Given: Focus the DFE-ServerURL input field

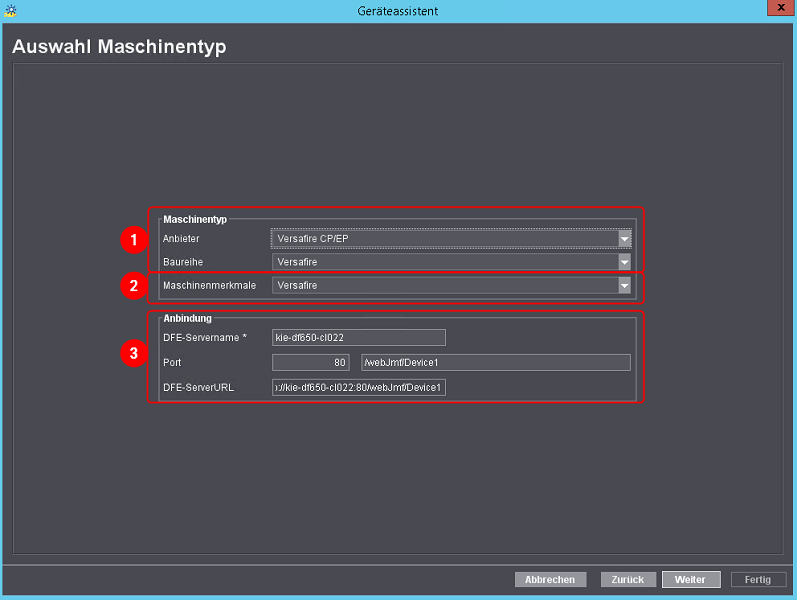Looking at the screenshot, I should (358, 387).
